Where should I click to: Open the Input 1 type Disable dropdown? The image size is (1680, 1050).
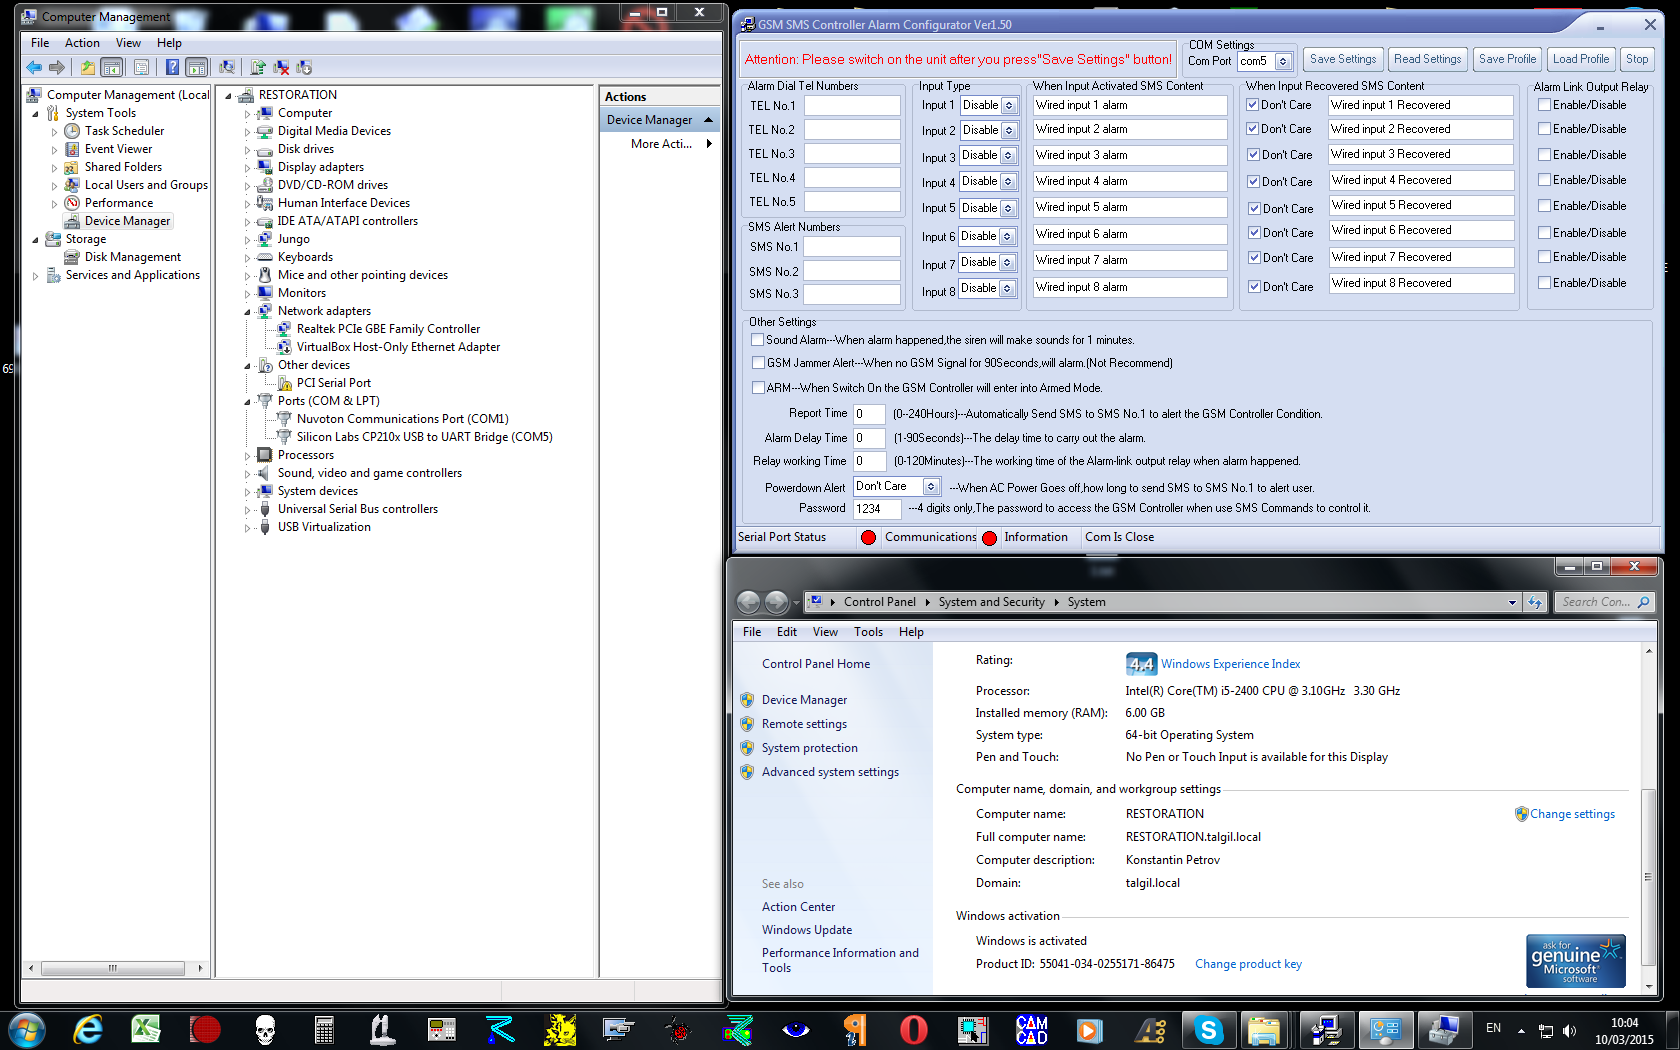click(x=1009, y=106)
